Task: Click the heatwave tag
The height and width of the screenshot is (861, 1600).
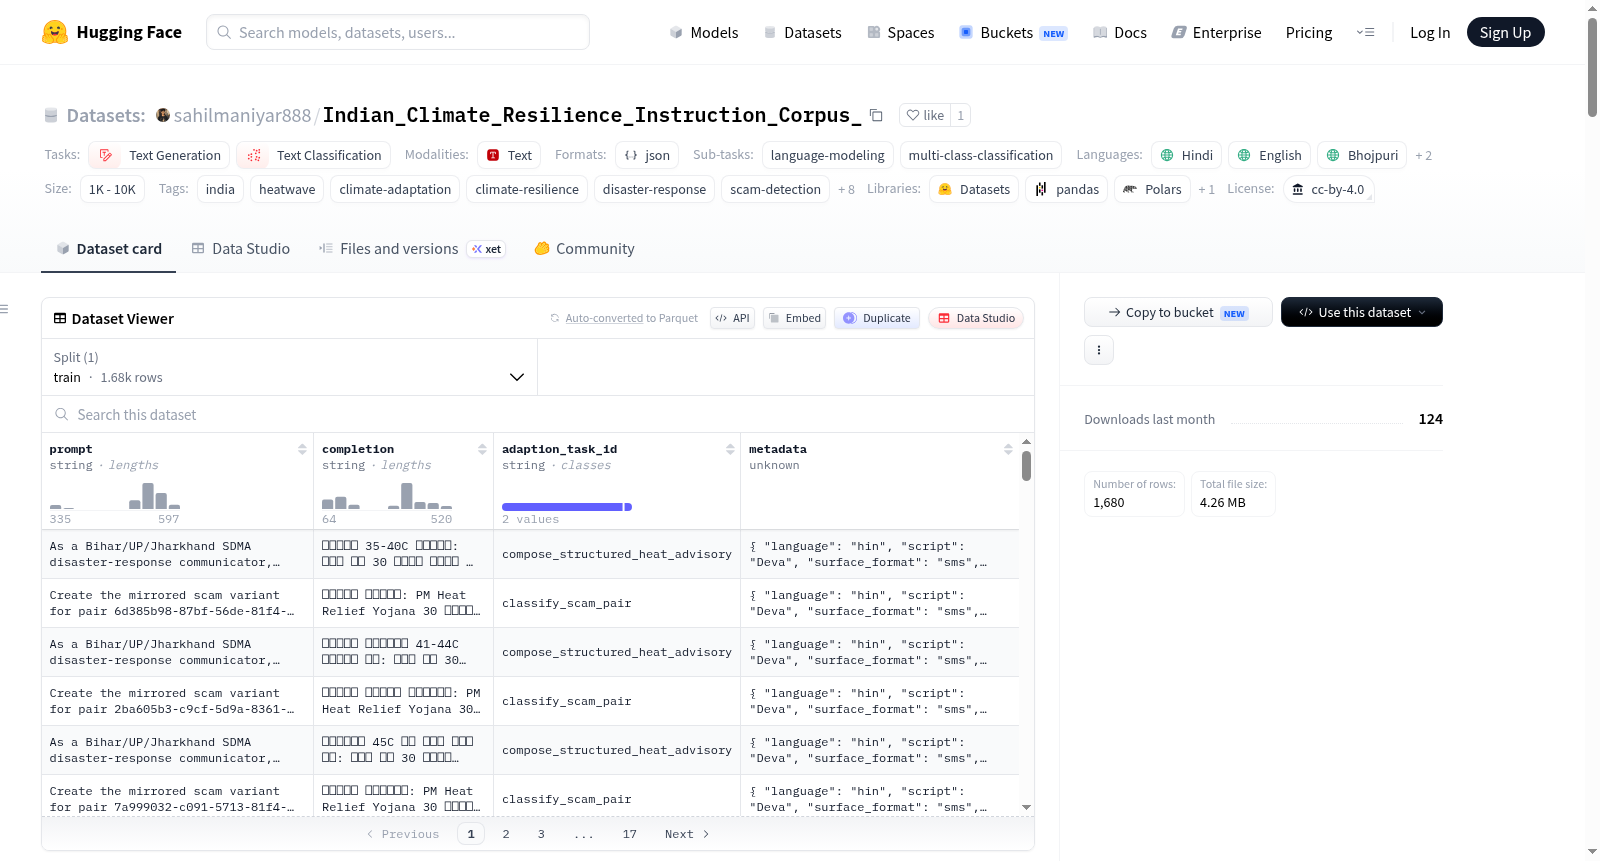Action: [x=287, y=189]
